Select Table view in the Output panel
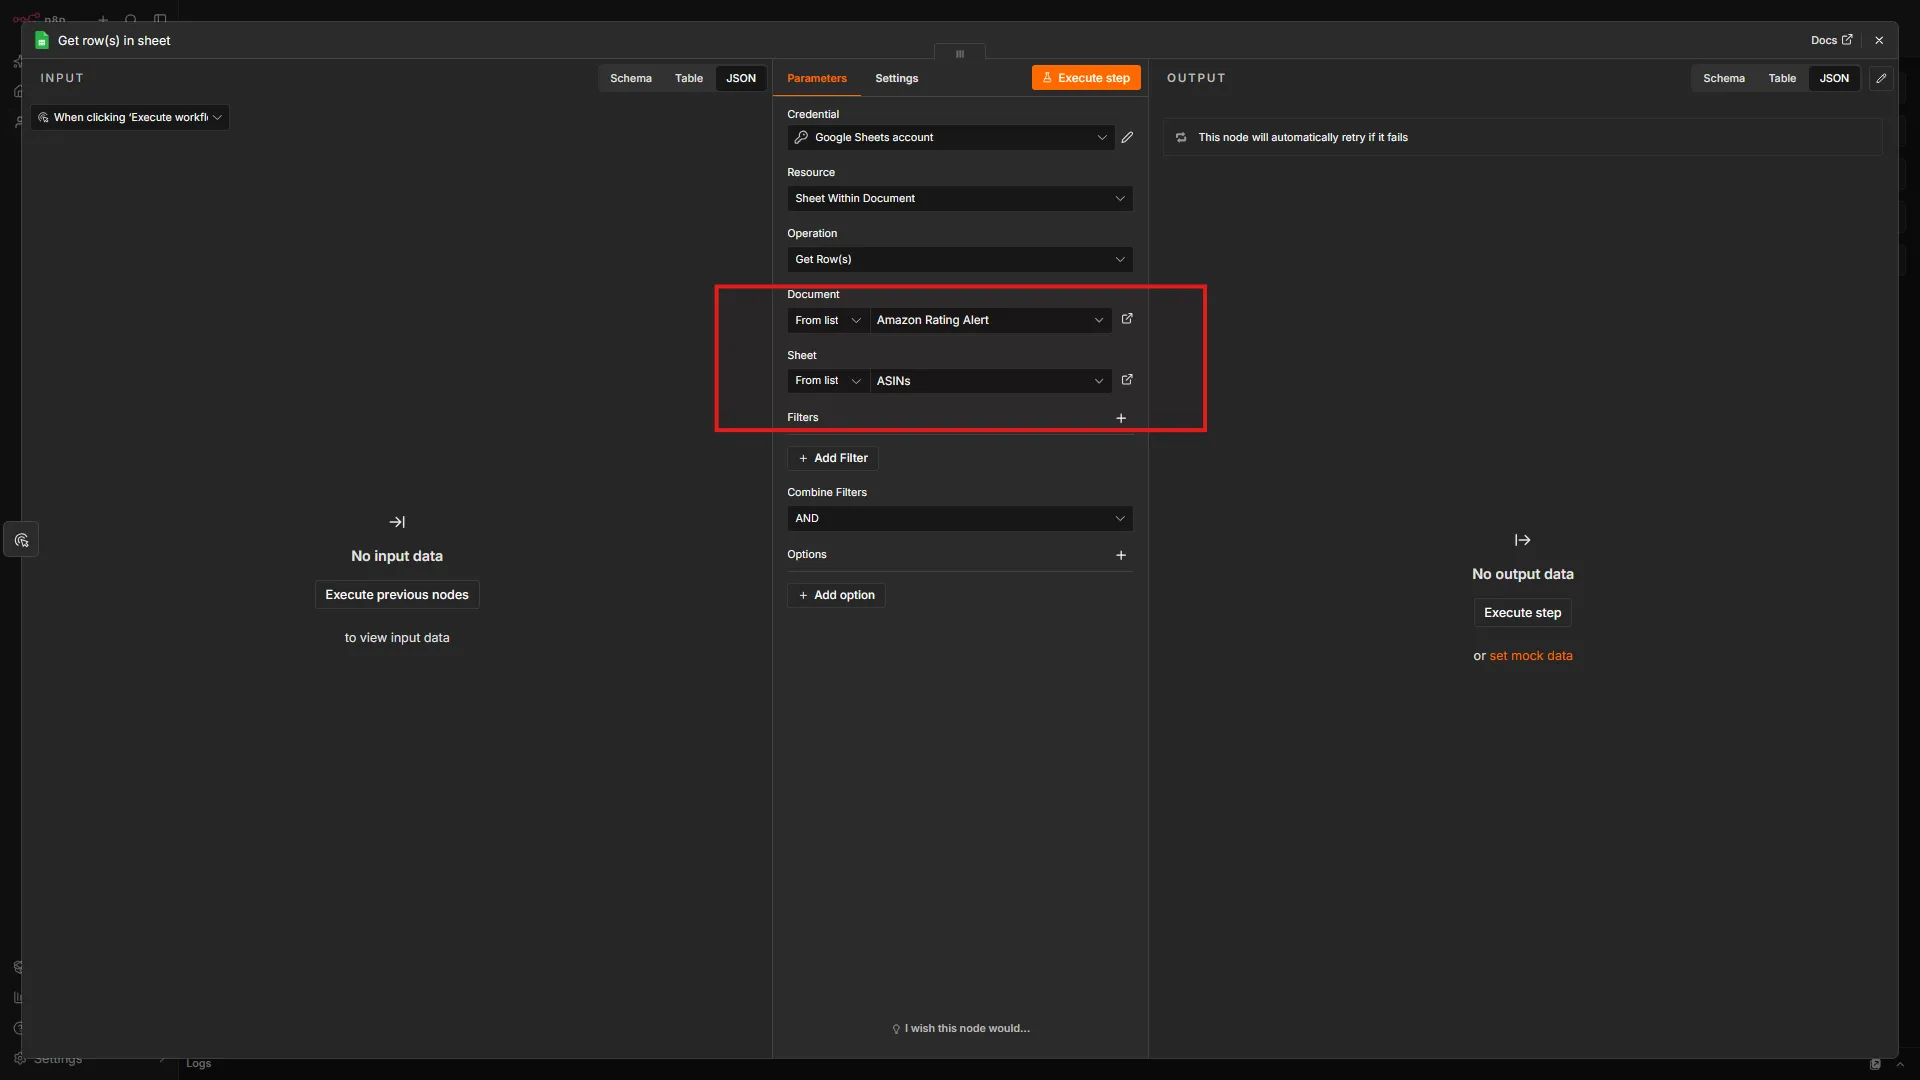Viewport: 1920px width, 1080px height. point(1782,79)
